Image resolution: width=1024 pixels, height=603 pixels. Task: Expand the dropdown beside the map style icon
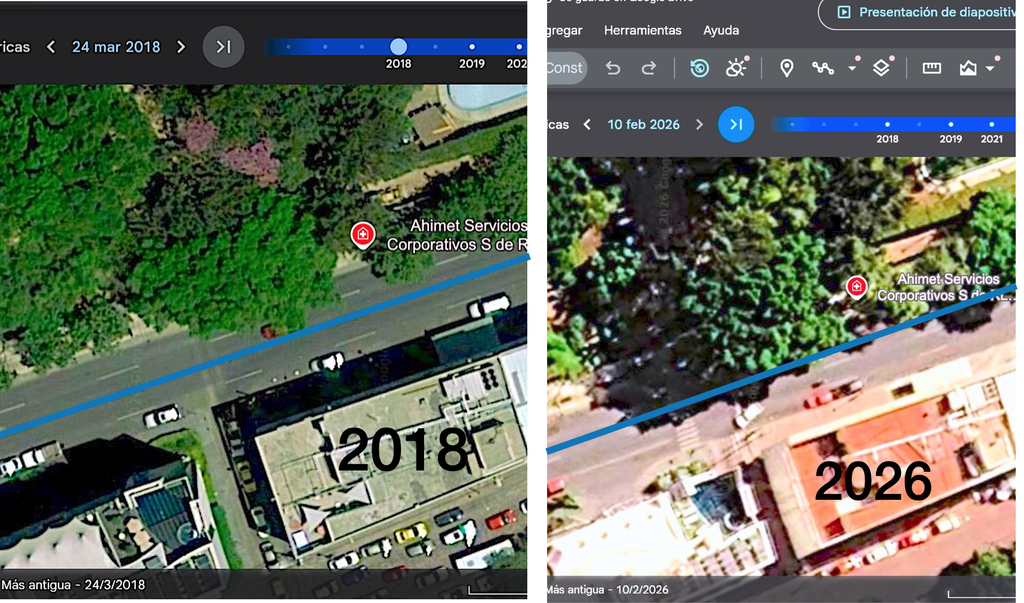[990, 68]
